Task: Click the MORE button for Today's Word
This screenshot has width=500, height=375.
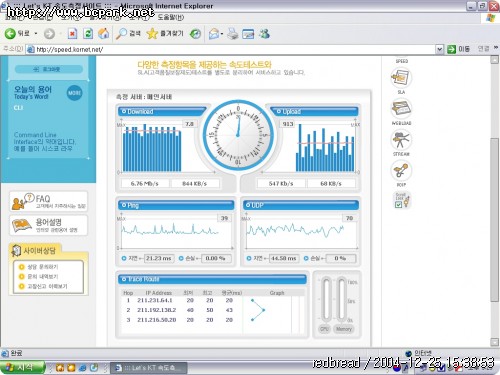Action: coord(74,93)
